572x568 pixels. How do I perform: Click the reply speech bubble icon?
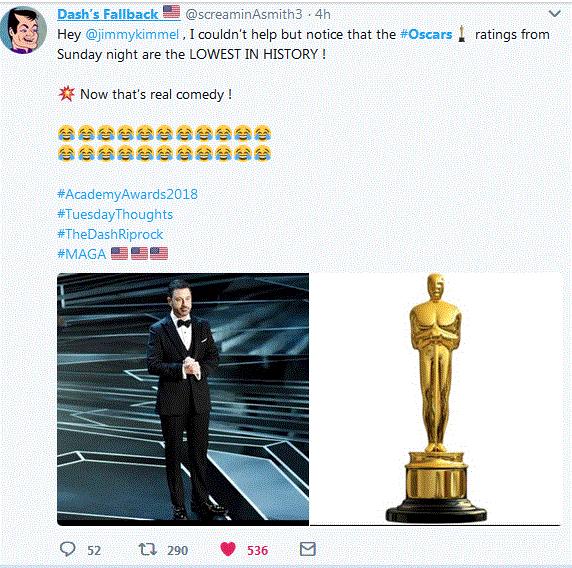pyautogui.click(x=67, y=549)
